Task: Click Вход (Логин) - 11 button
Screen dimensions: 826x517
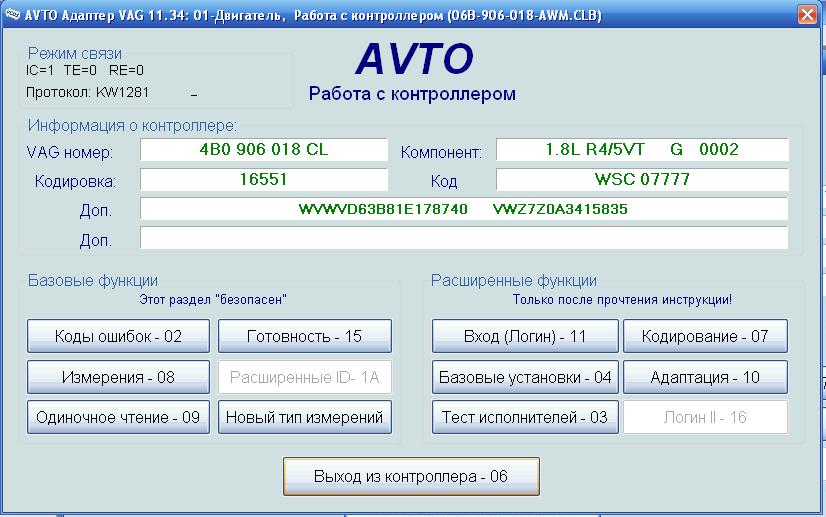Action: (525, 336)
